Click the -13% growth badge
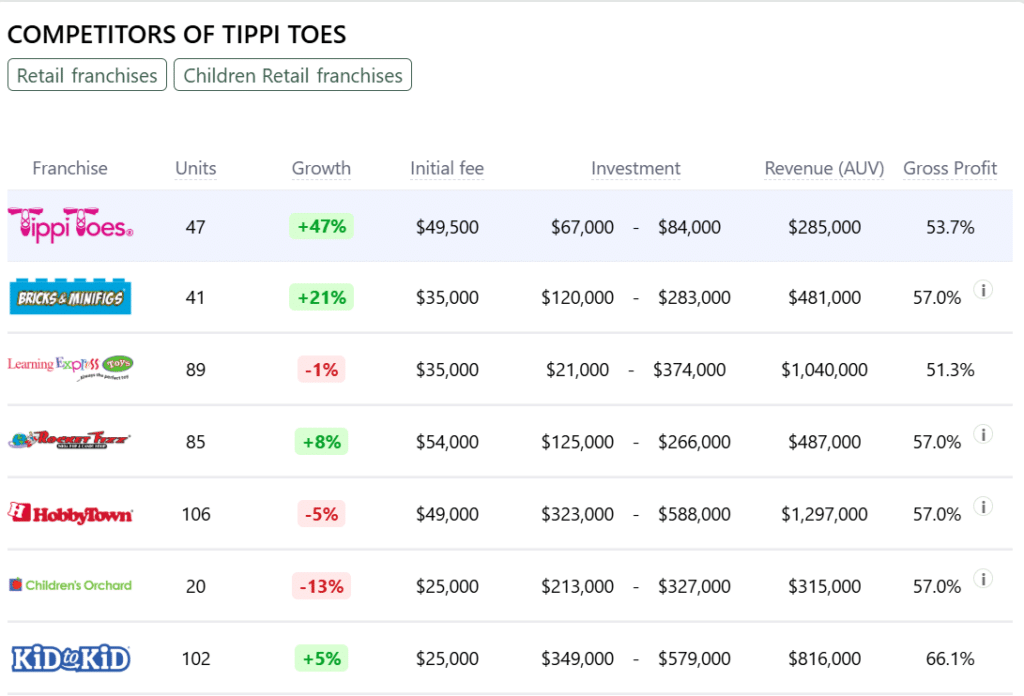The width and height of the screenshot is (1024, 696). pos(321,586)
